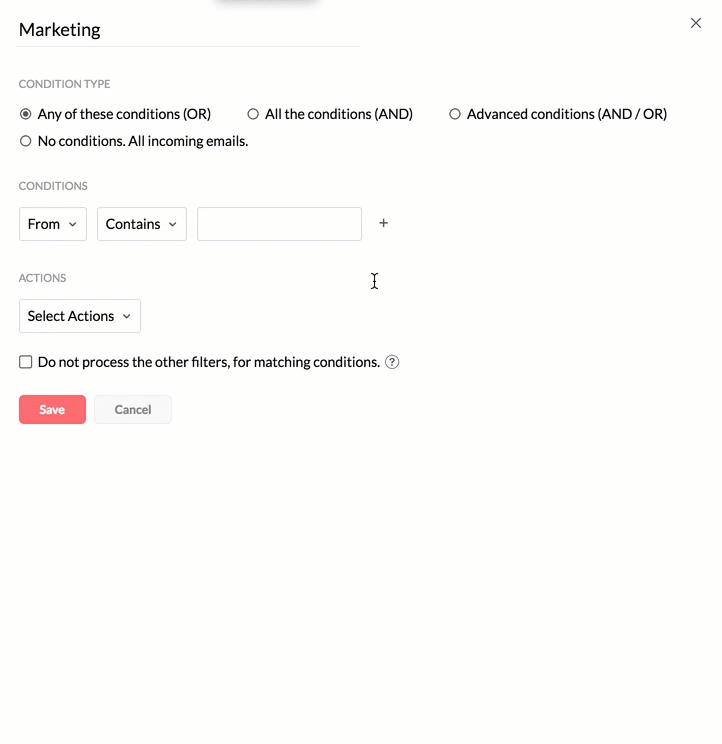This screenshot has width=722, height=744.
Task: Click the plus icon to add condition
Action: coord(383,224)
